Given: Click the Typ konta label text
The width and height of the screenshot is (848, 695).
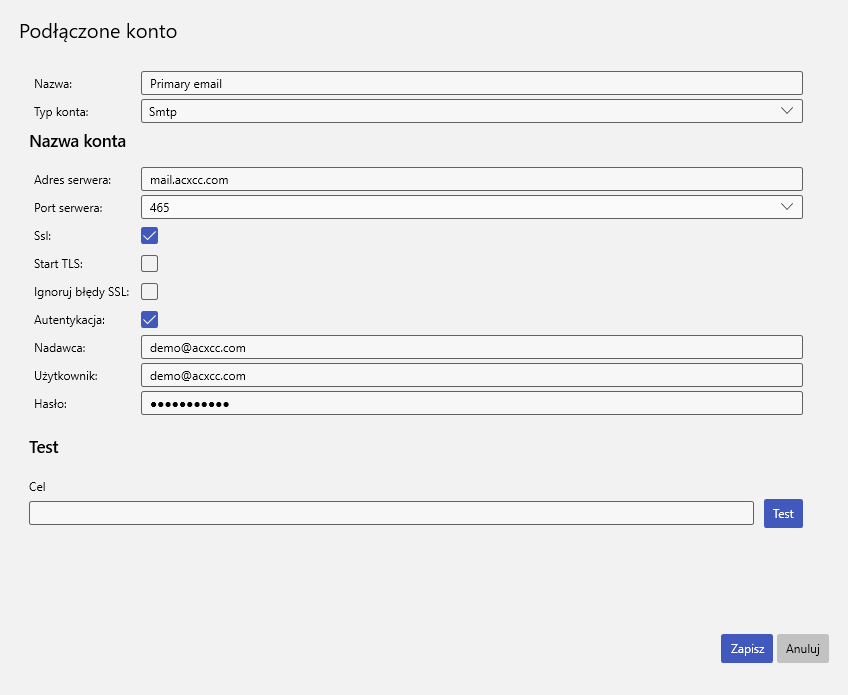Looking at the screenshot, I should click(x=61, y=112).
